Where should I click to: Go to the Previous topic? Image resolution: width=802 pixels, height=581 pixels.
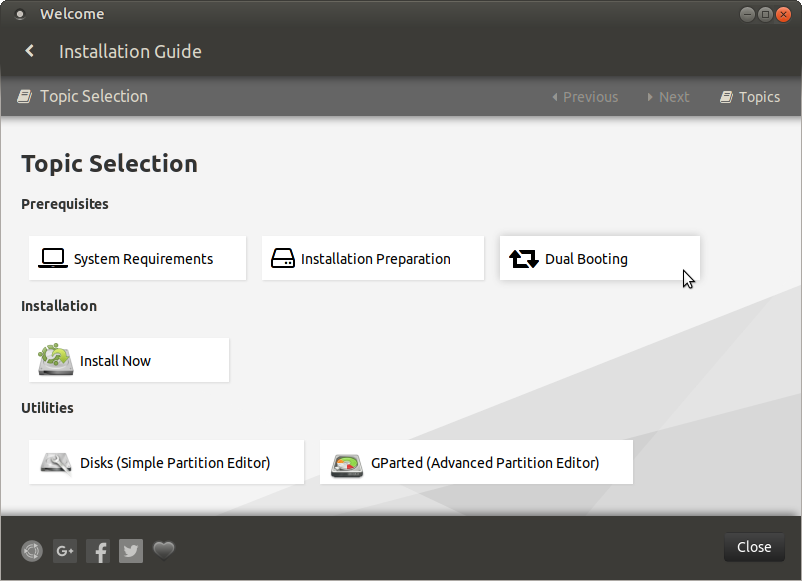(x=585, y=97)
